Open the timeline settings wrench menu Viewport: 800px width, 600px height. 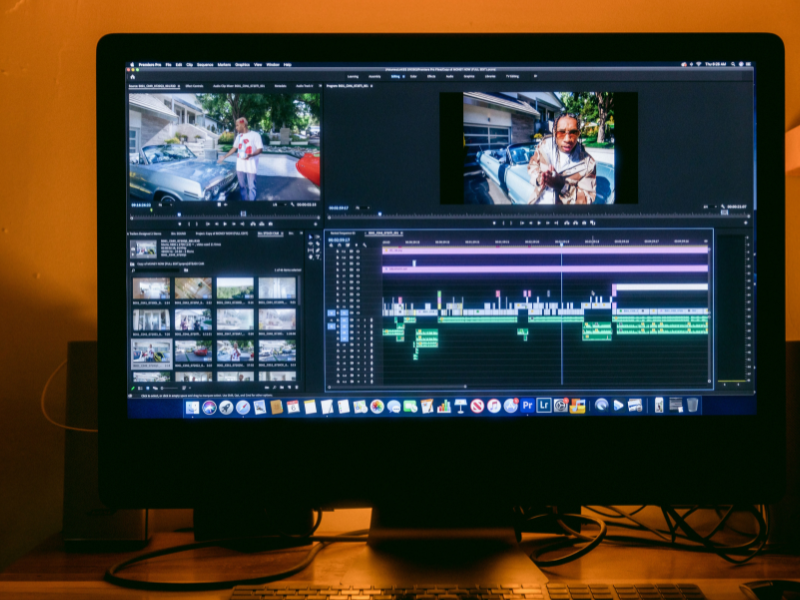click(364, 244)
